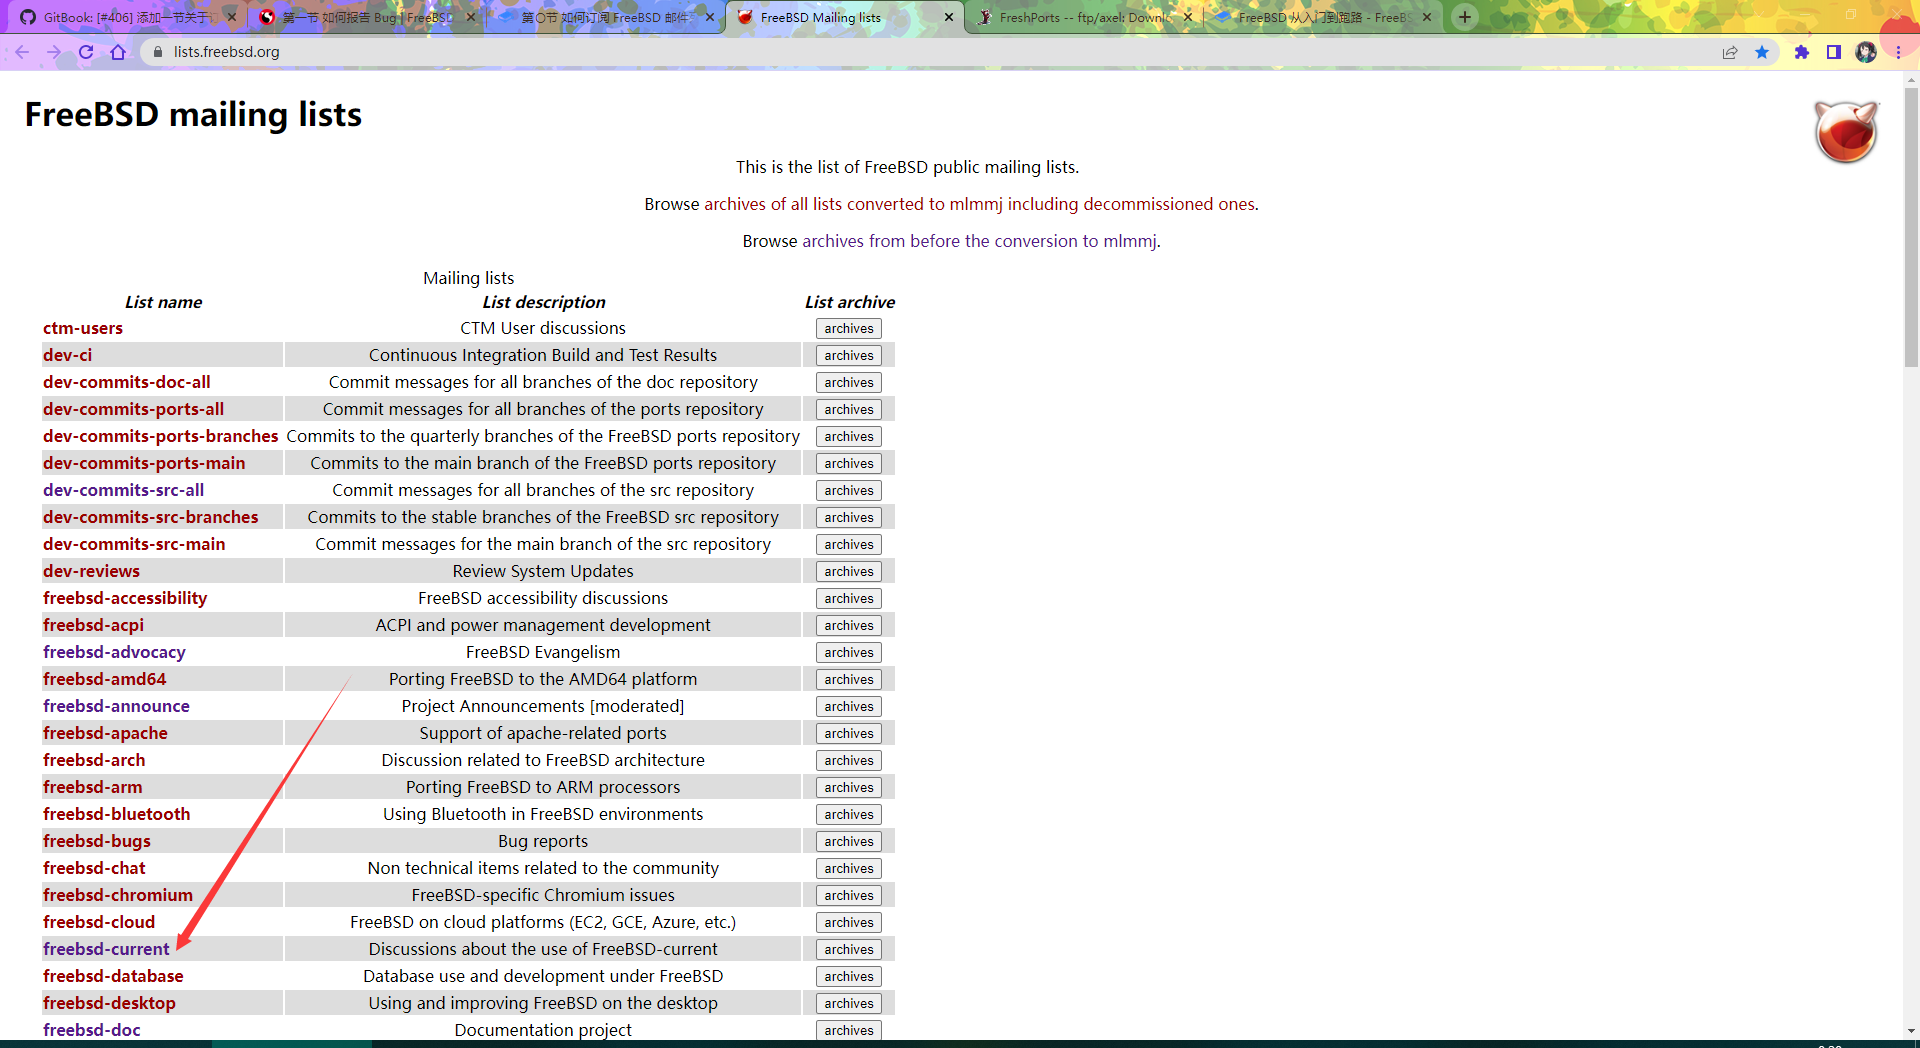Open the extensions puzzle icon
Image resolution: width=1920 pixels, height=1048 pixels.
[1802, 52]
